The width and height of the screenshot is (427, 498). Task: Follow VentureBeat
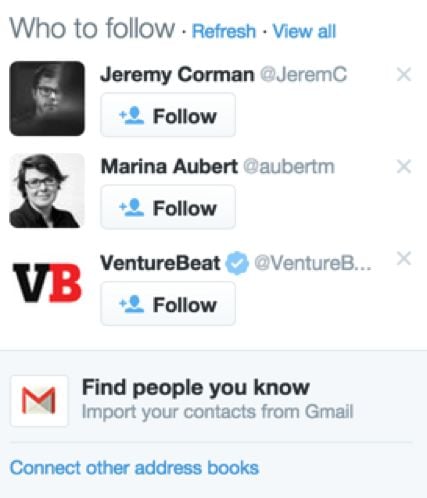pos(168,303)
